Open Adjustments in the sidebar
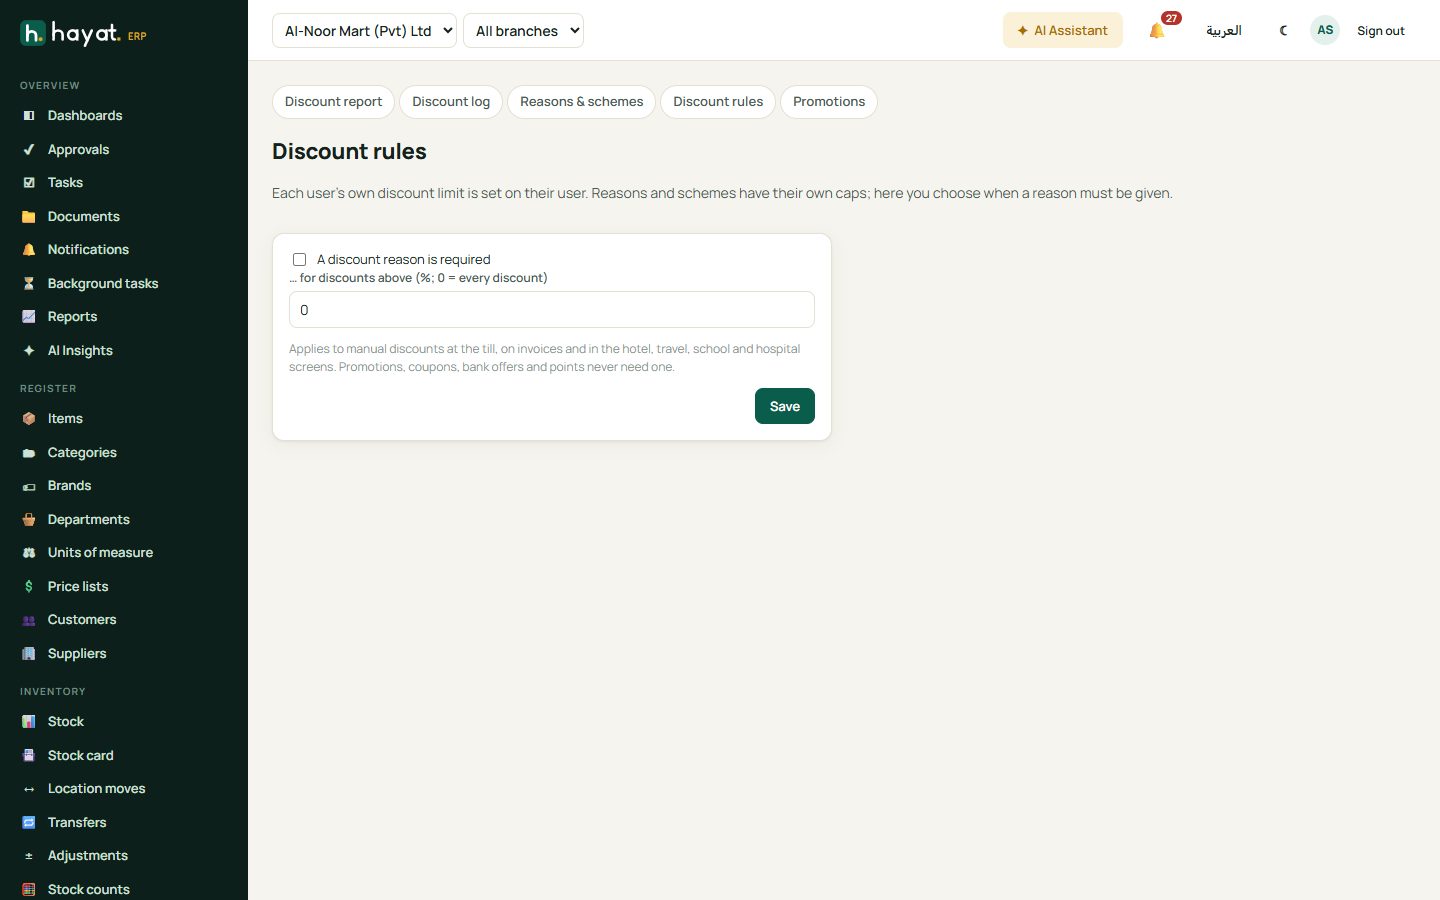Viewport: 1440px width, 900px height. 88,856
